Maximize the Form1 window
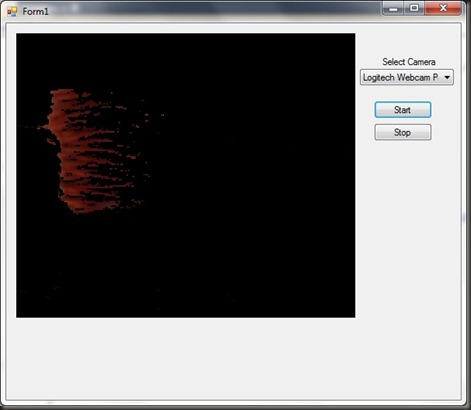 click(x=414, y=8)
